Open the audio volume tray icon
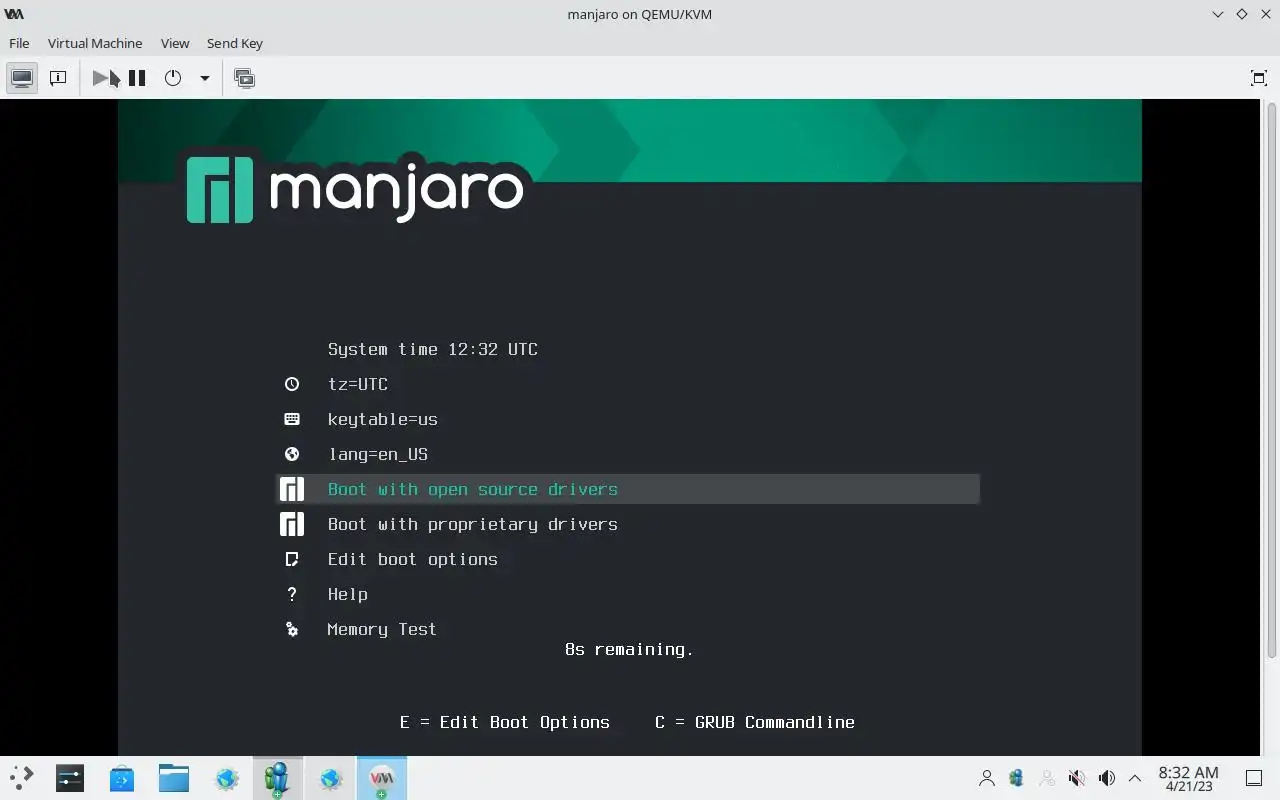The width and height of the screenshot is (1280, 800). [1107, 778]
